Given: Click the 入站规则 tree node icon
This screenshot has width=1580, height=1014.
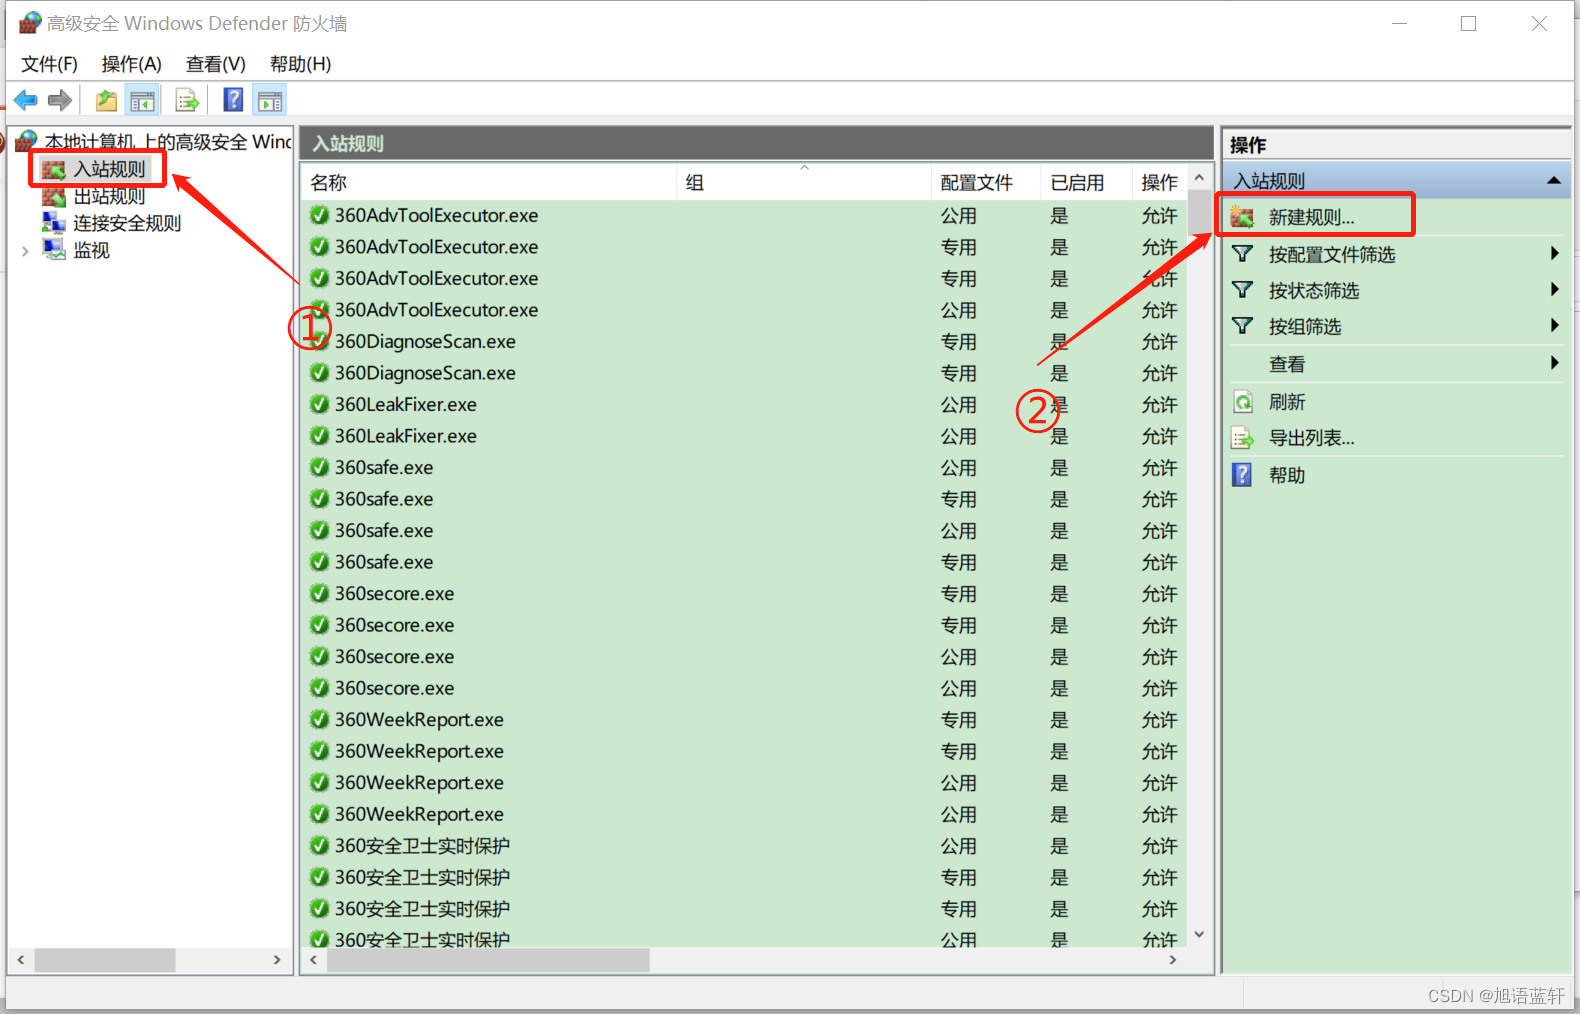Looking at the screenshot, I should click(54, 169).
